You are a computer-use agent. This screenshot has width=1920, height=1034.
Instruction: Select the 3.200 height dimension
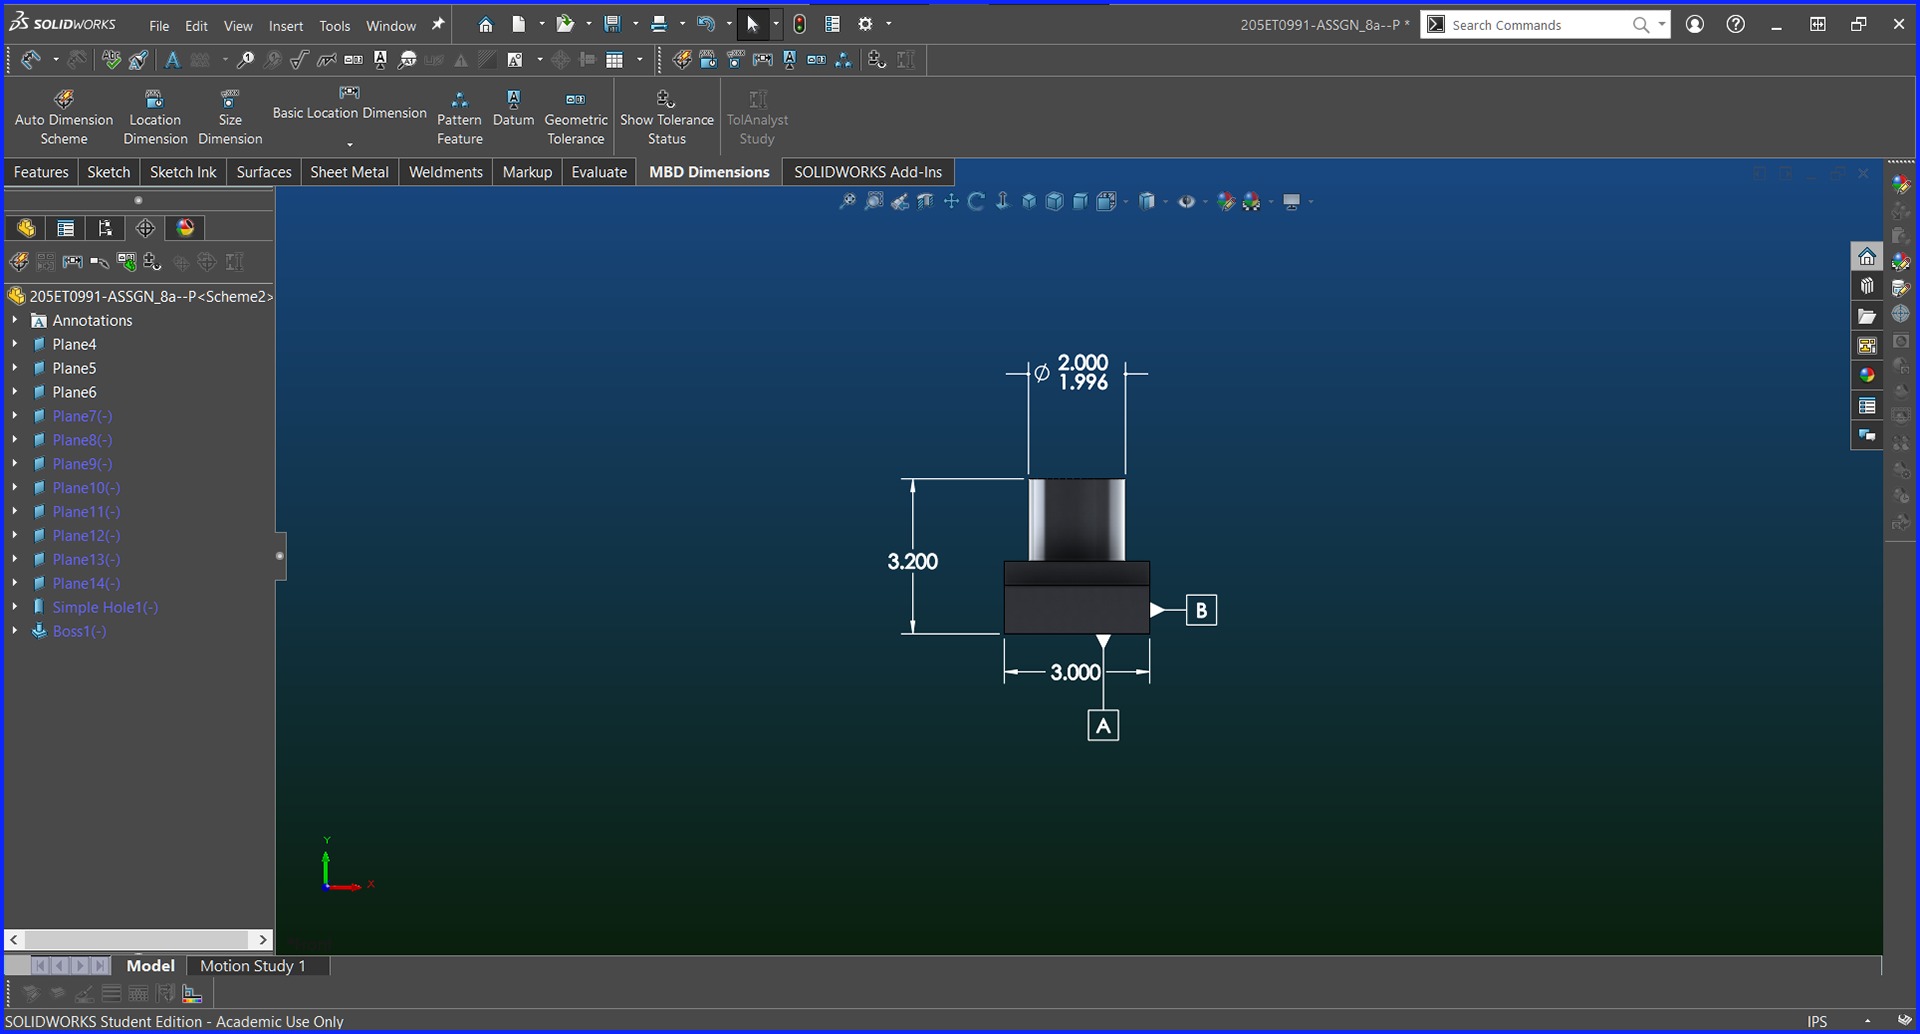click(x=912, y=562)
